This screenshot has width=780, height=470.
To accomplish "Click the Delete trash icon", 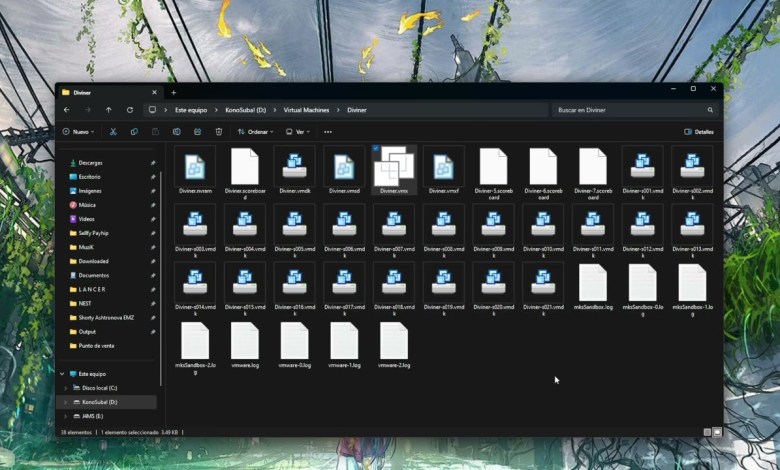I will click(x=219, y=132).
